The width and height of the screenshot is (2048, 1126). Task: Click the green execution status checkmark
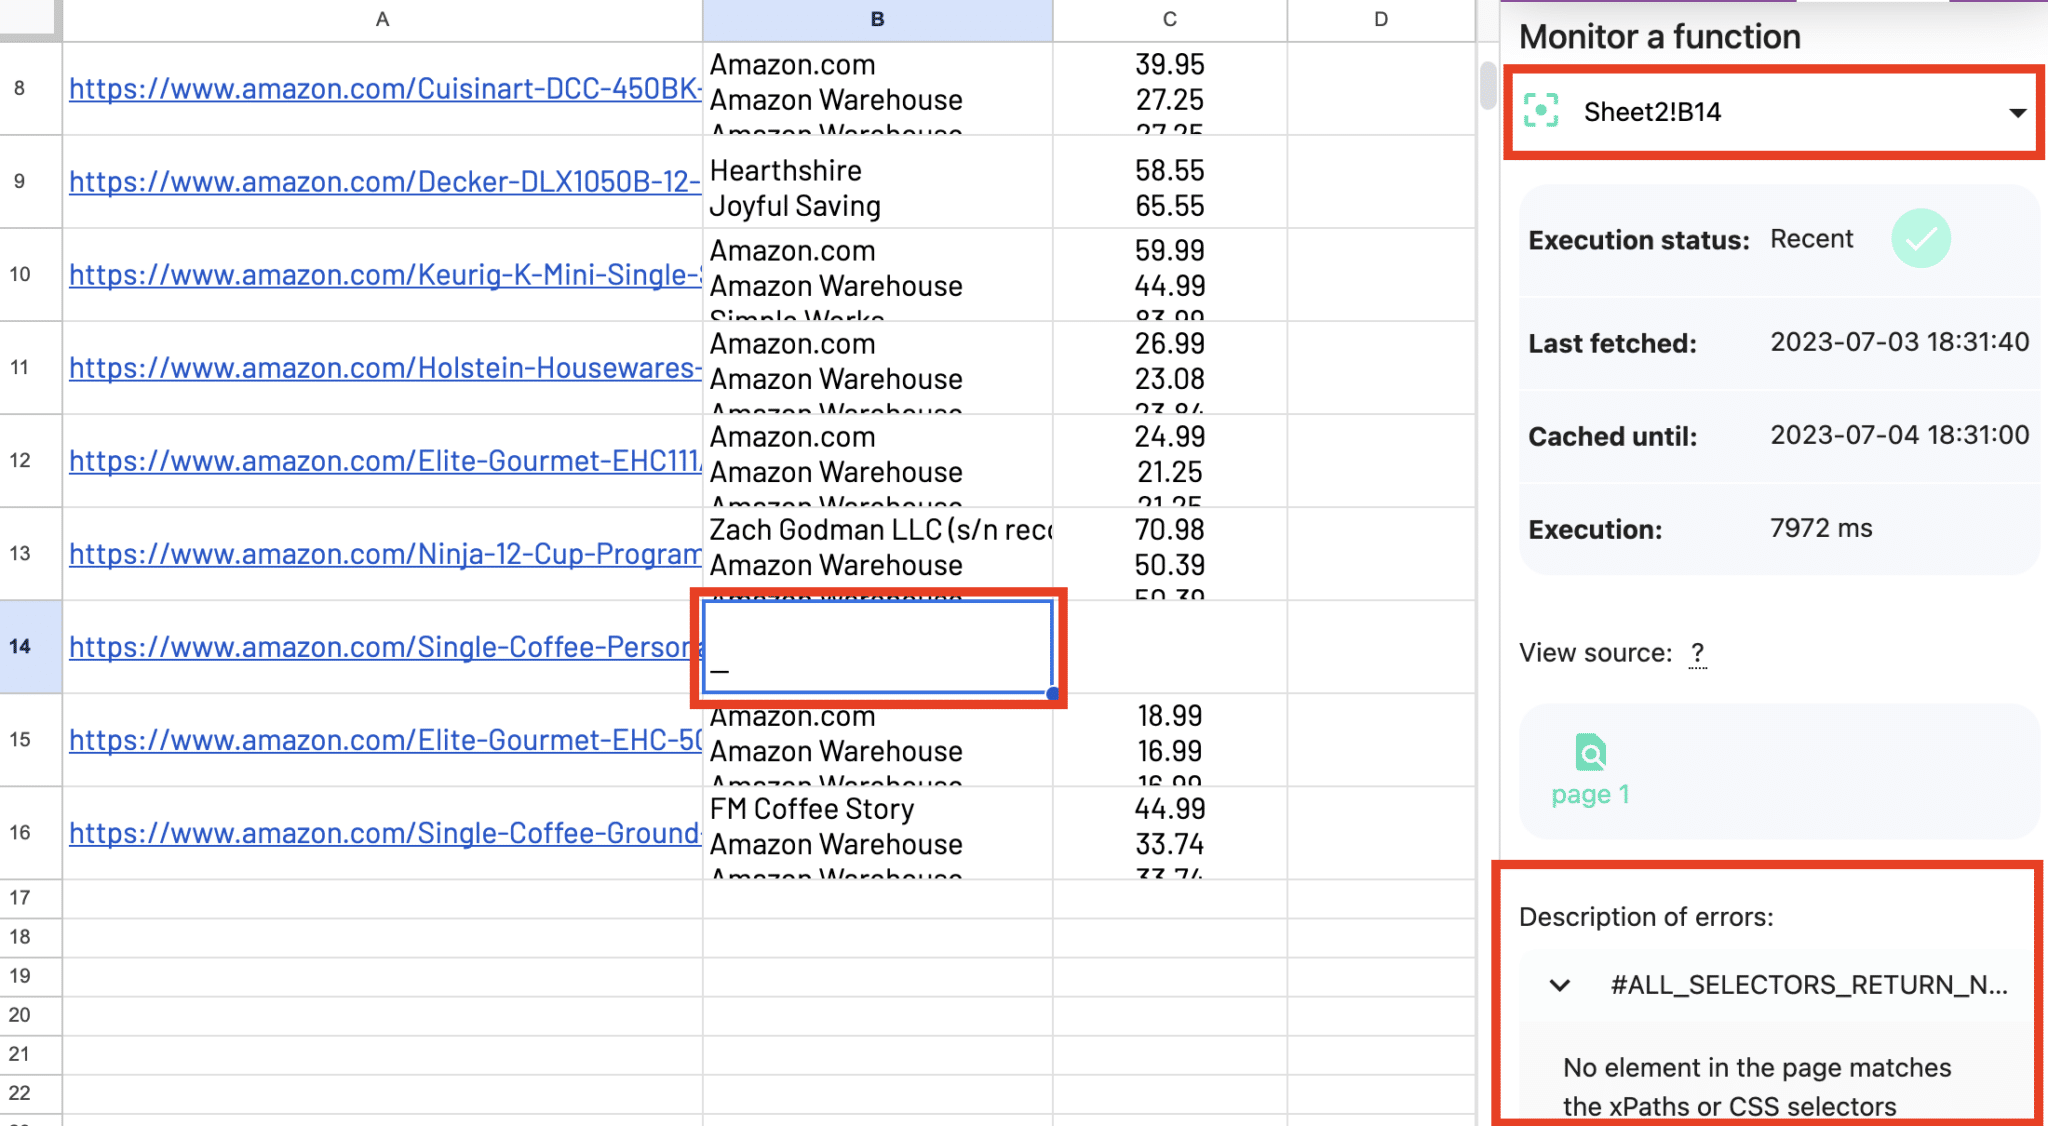pyautogui.click(x=1920, y=239)
